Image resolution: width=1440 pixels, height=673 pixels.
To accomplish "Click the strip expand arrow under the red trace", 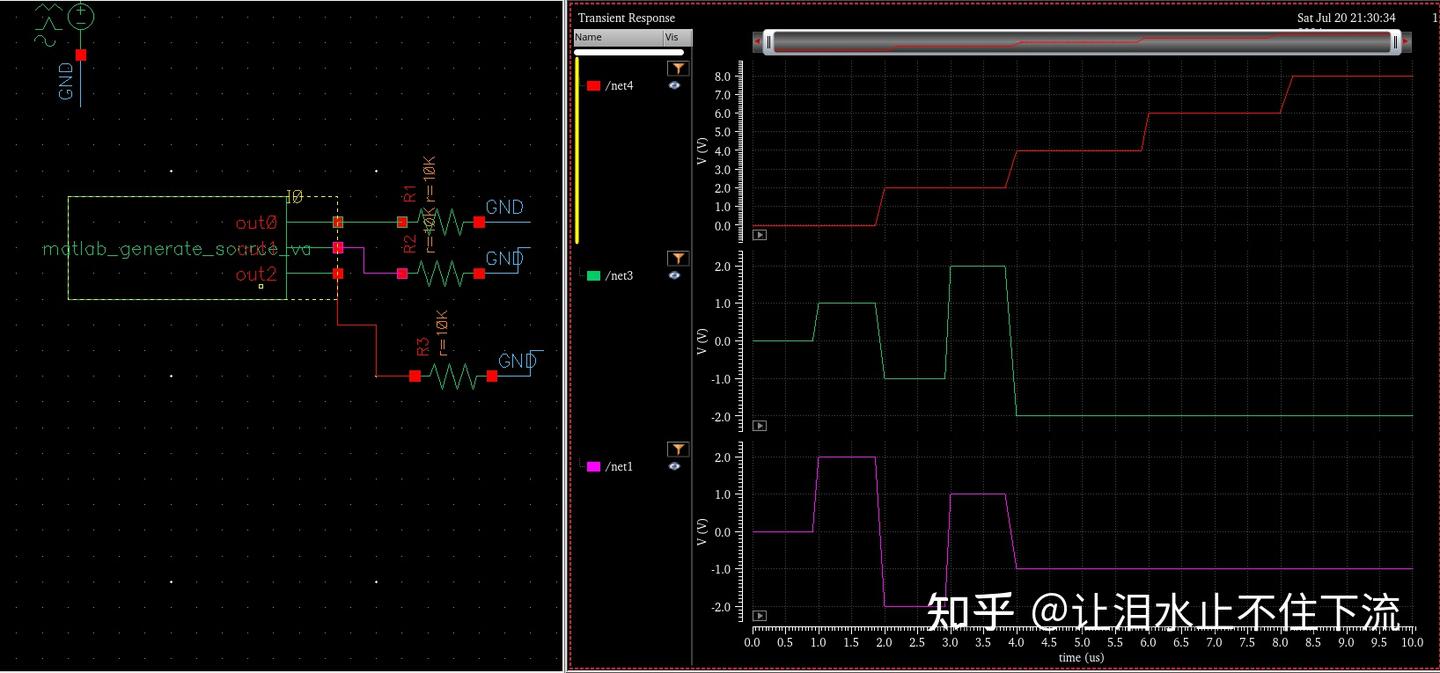I will (x=759, y=235).
